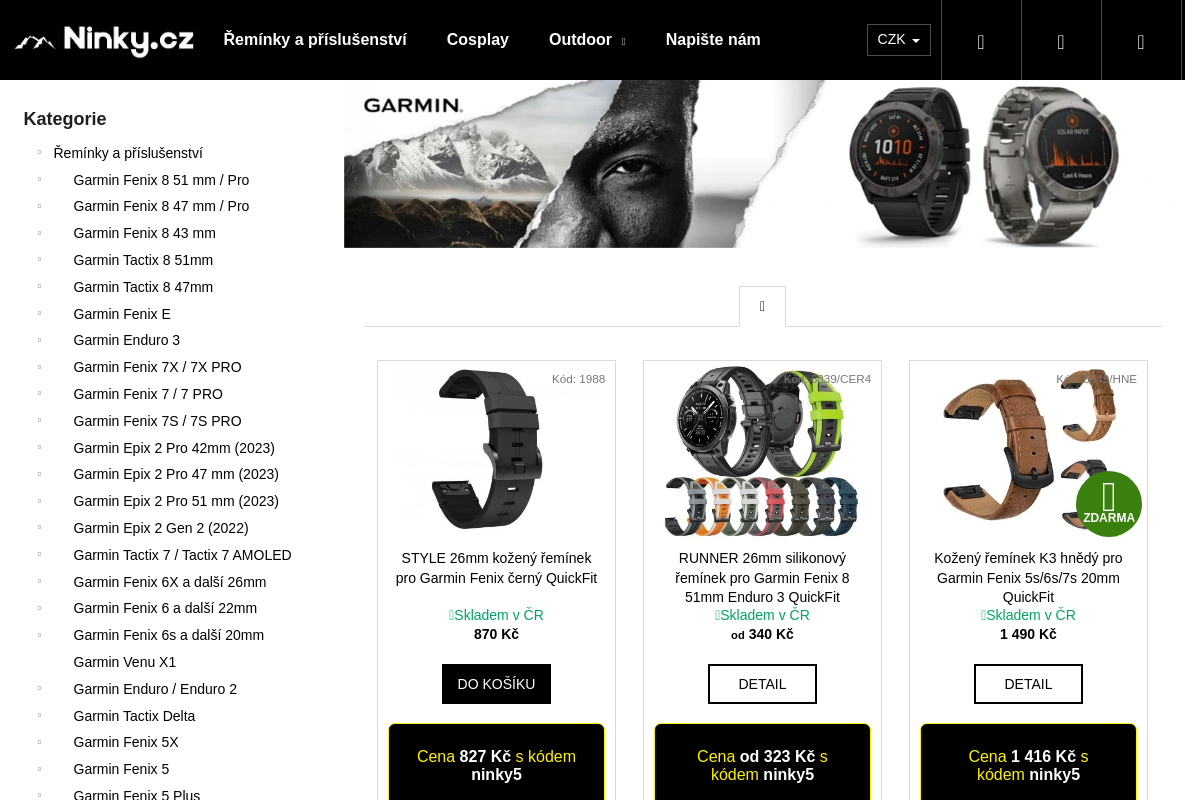Click expand bullet beside Řemínky a příslušenství

click(40, 153)
